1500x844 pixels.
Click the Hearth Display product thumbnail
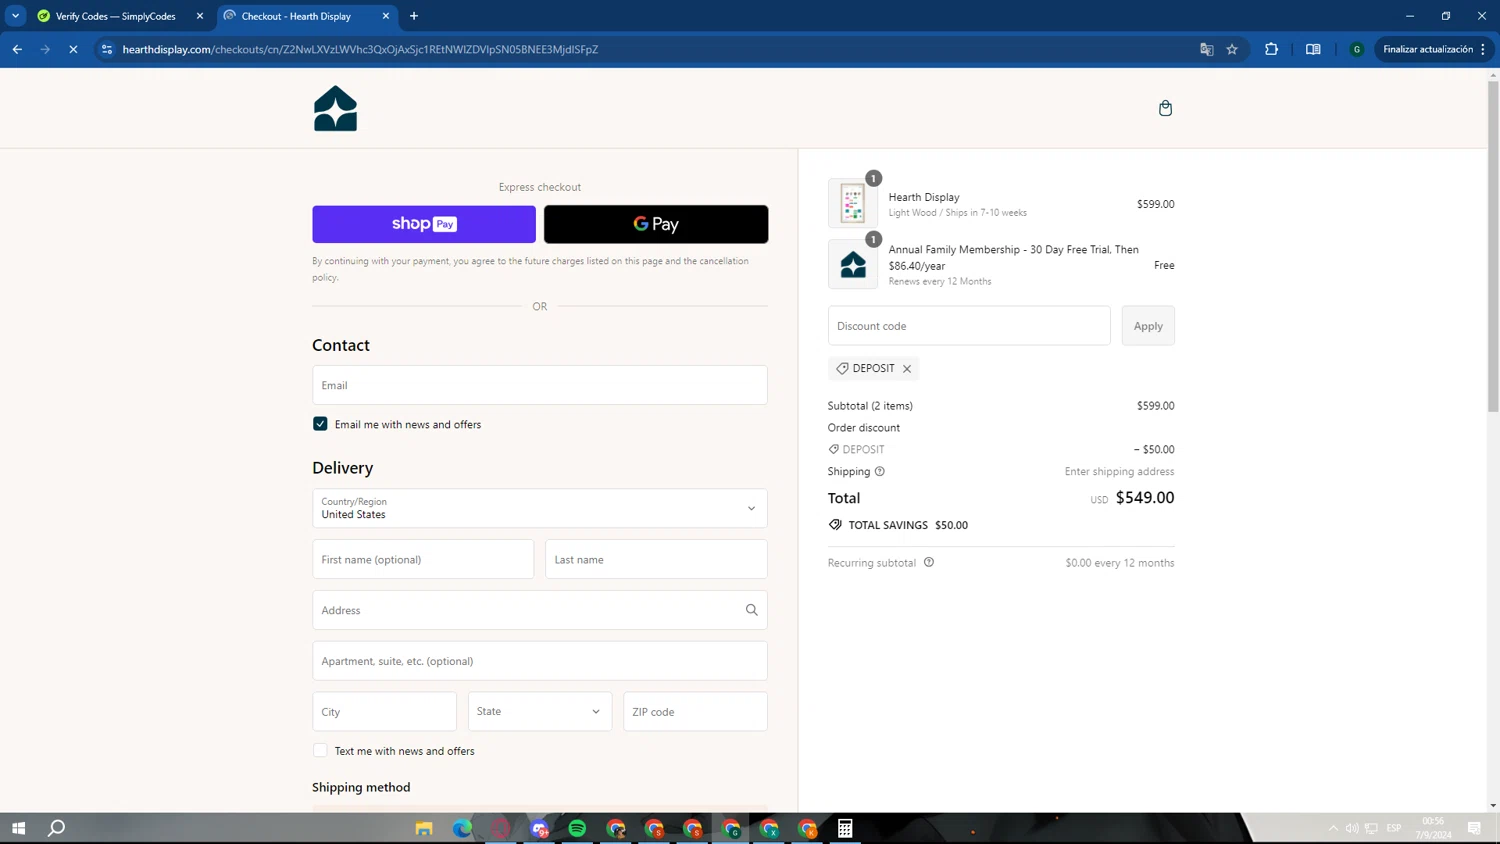(853, 203)
